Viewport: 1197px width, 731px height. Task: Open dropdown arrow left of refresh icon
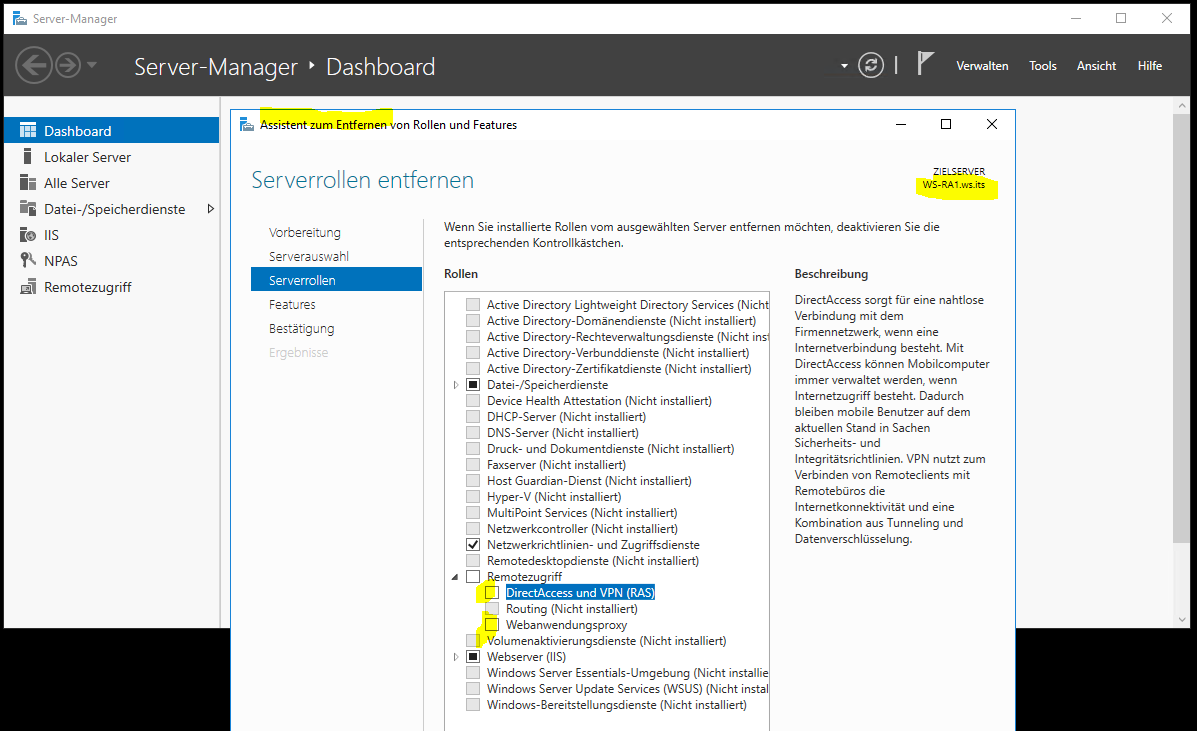tap(844, 66)
